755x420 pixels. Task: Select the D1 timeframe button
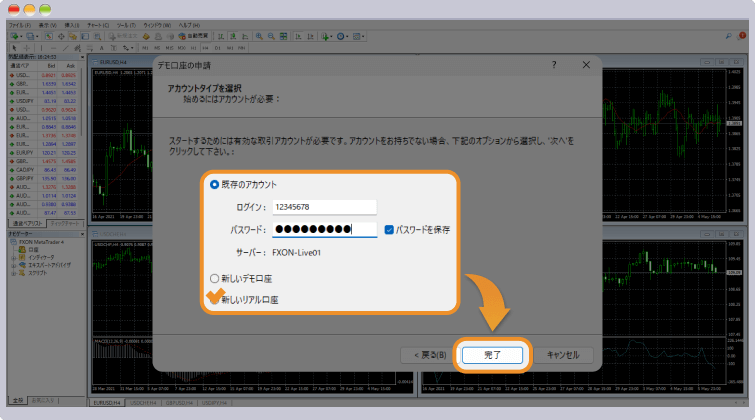click(x=218, y=48)
